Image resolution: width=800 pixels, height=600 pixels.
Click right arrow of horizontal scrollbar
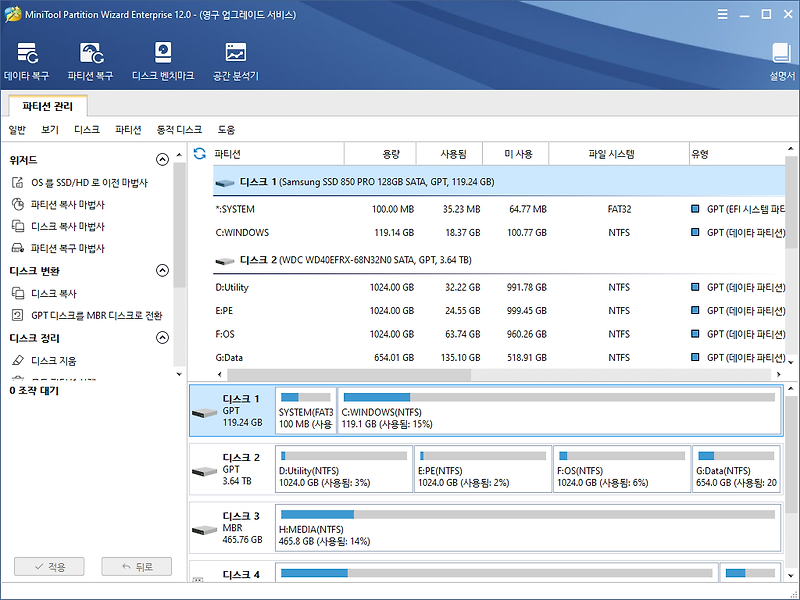pyautogui.click(x=779, y=374)
